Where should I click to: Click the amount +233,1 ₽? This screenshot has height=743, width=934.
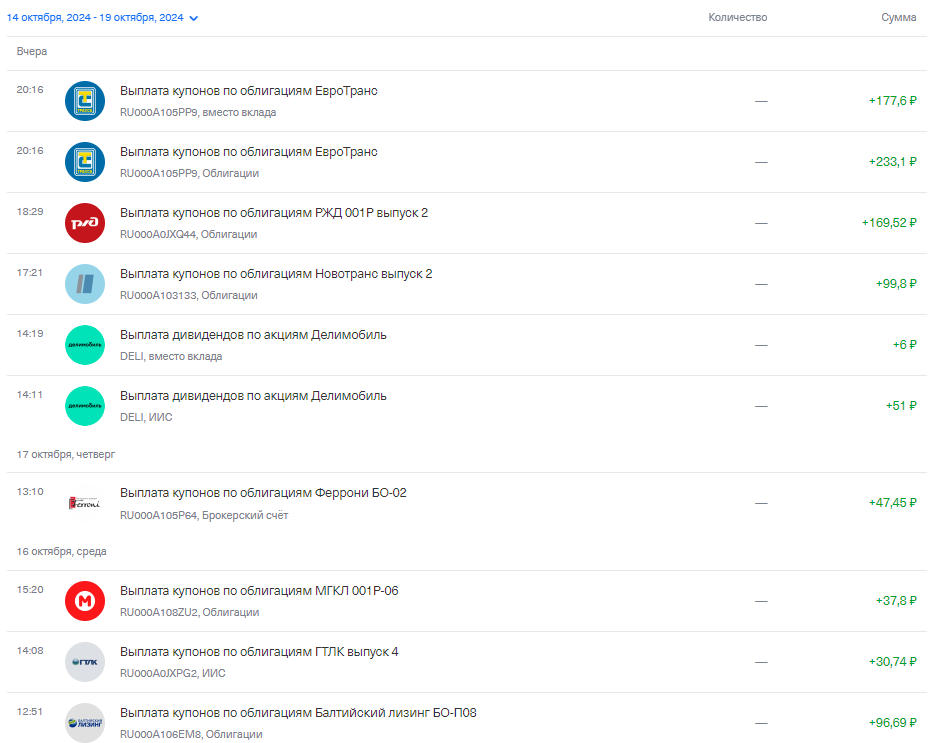(892, 161)
